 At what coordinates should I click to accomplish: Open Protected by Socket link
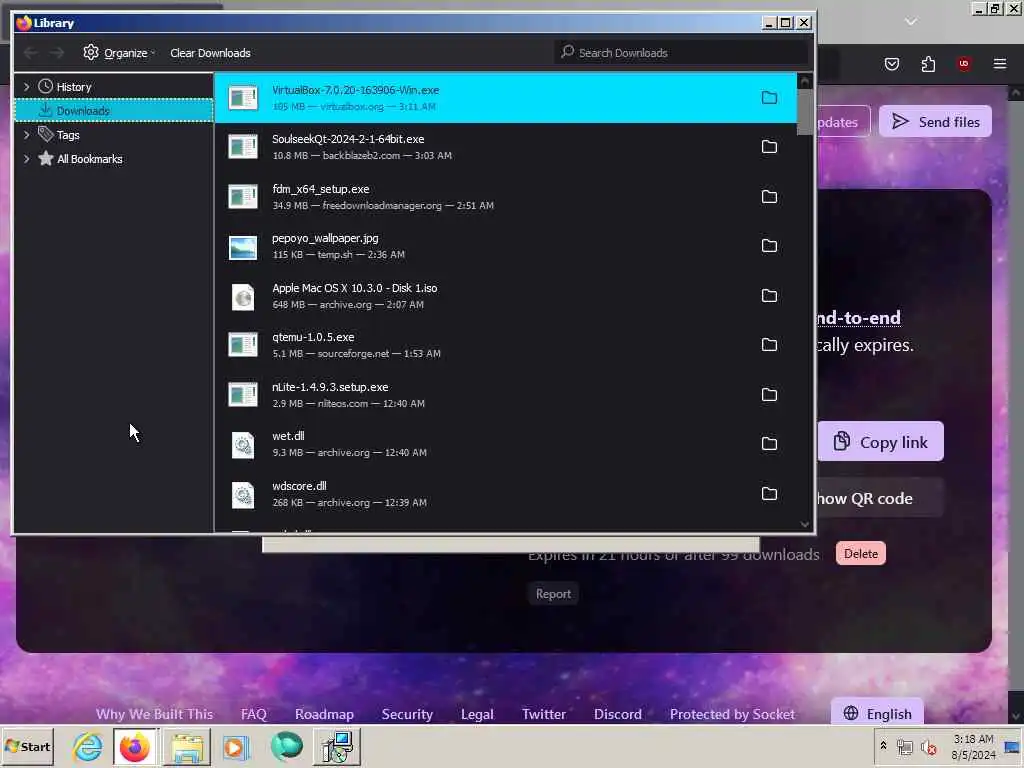(x=732, y=714)
